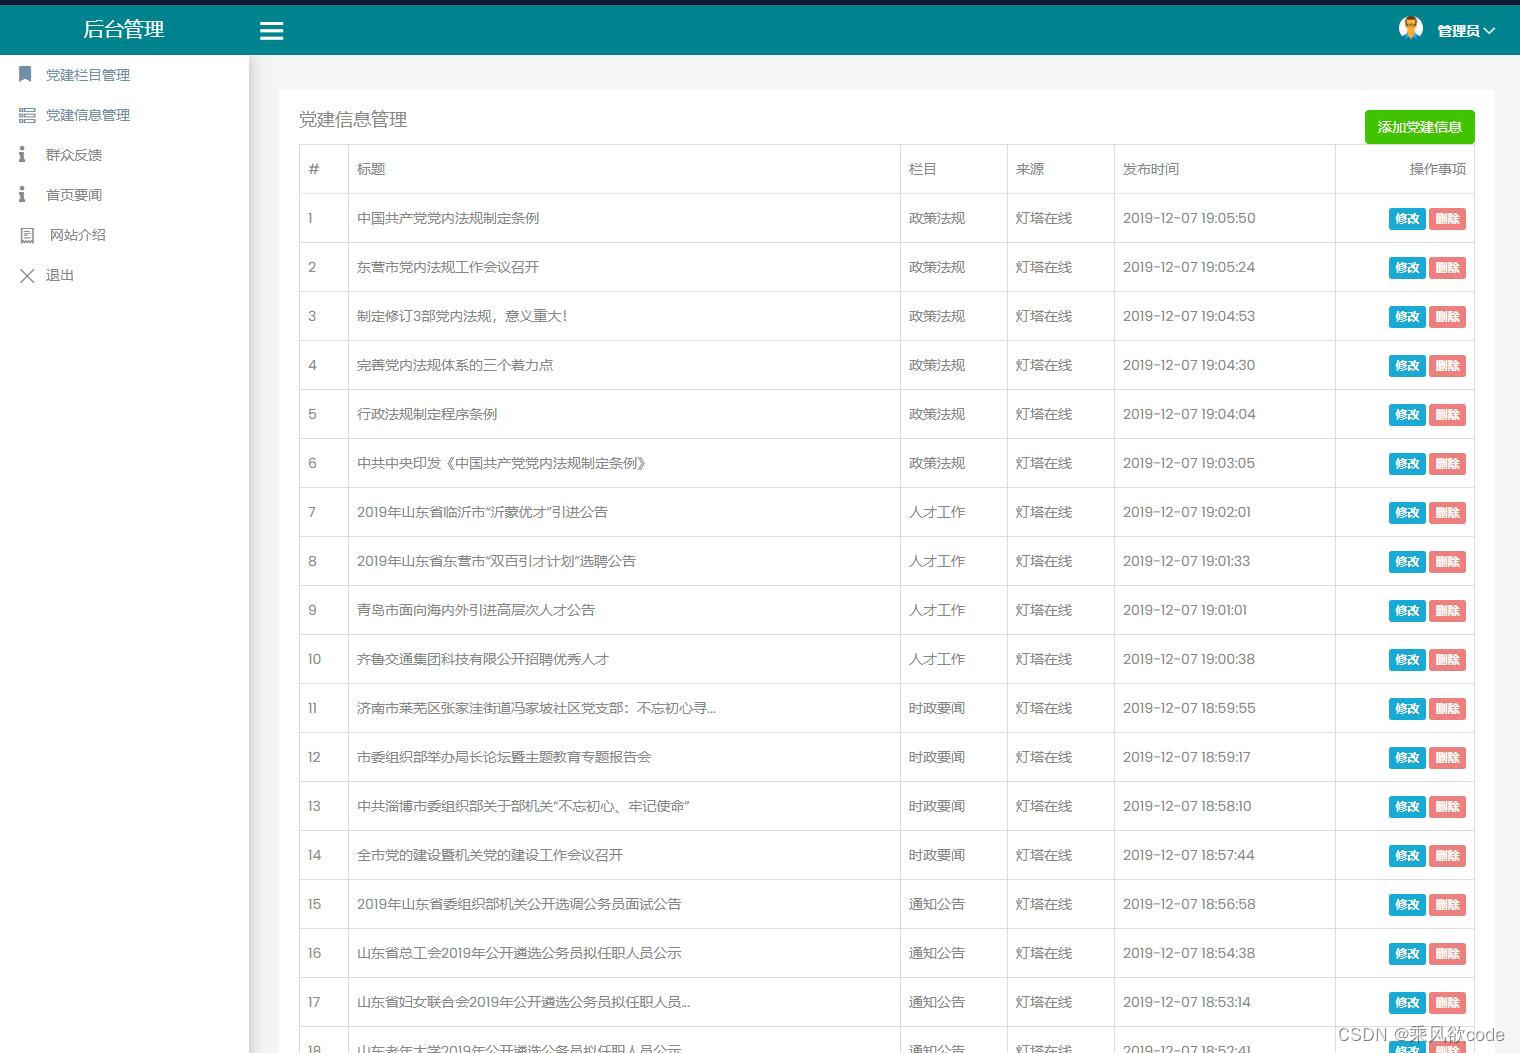The height and width of the screenshot is (1053, 1520).
Task: Go to 群众反馈 menu item
Action: point(74,155)
